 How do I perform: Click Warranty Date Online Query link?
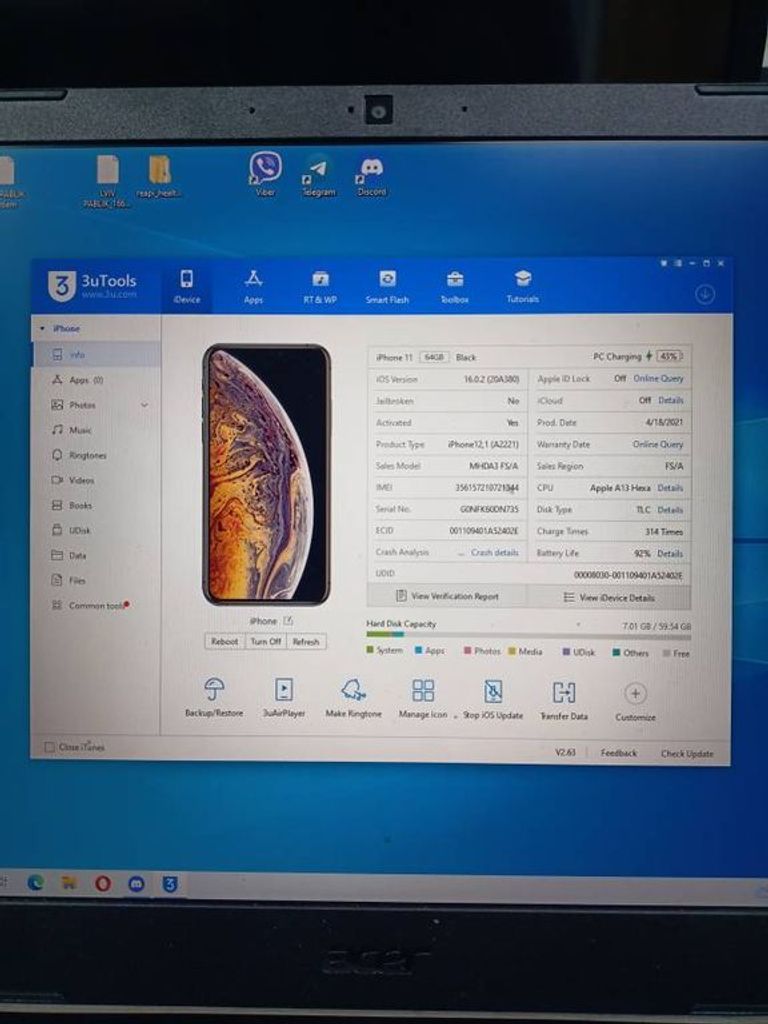658,444
